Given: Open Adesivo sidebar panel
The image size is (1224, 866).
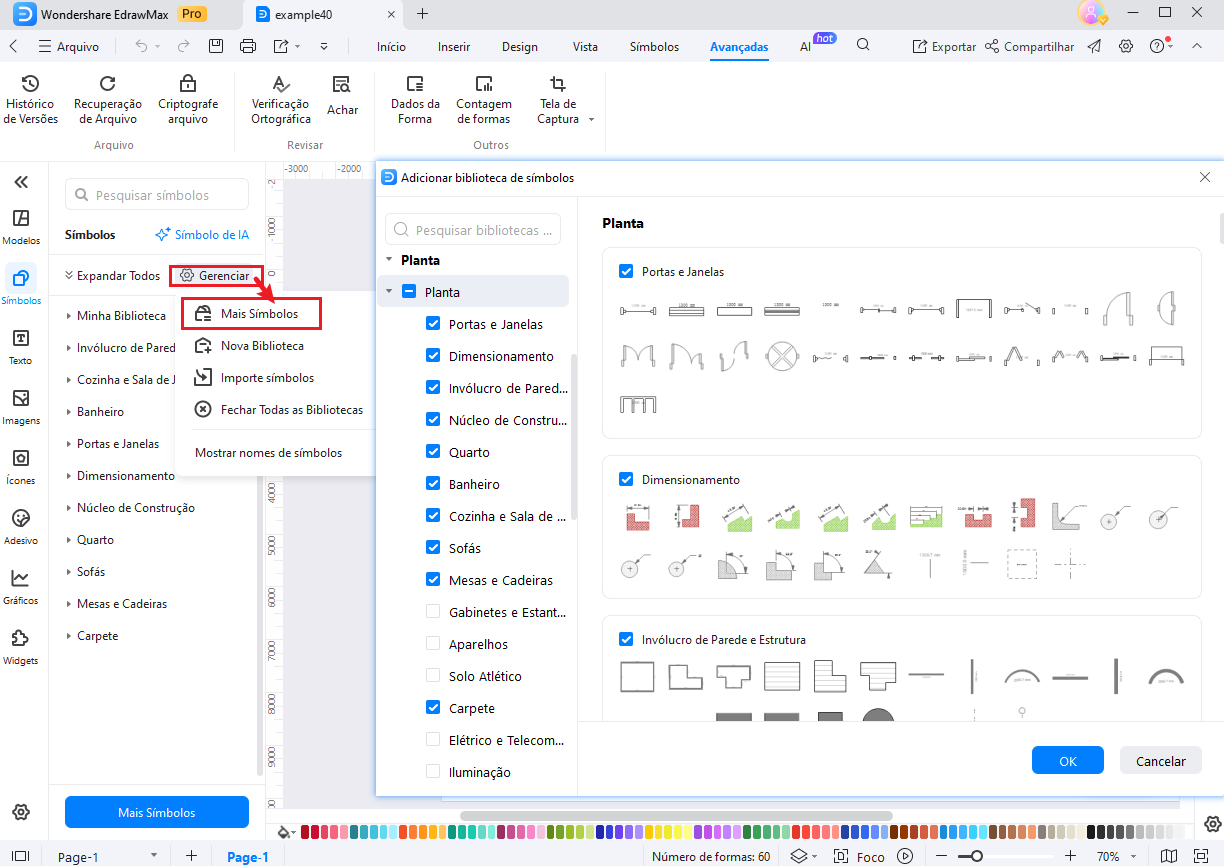Looking at the screenshot, I should (x=21, y=527).
